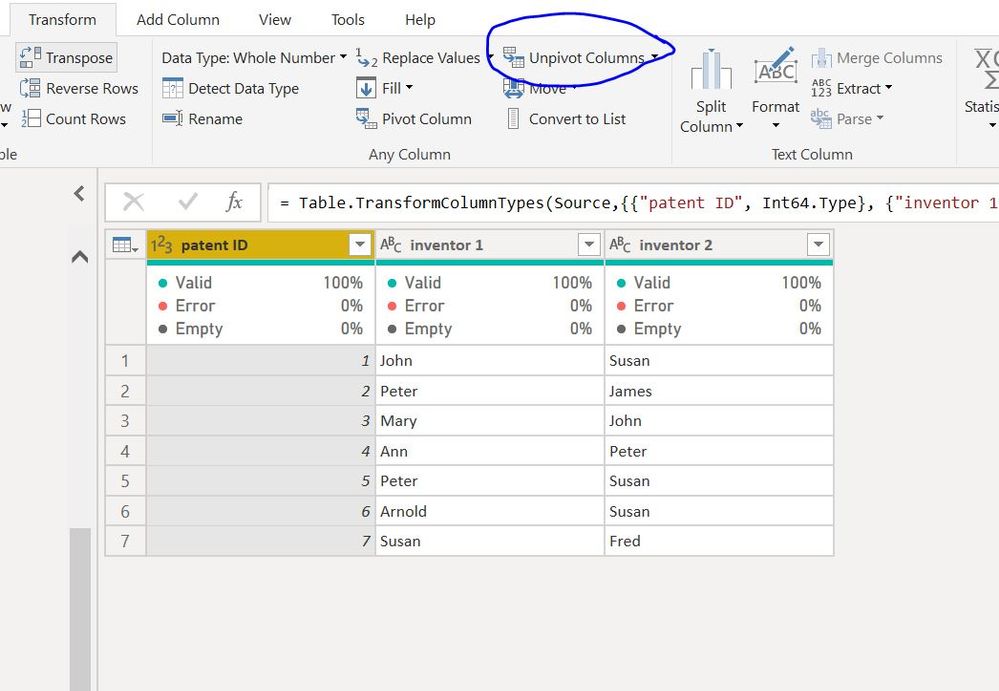
Task: Open table options menu at grid corner
Action: coord(125,245)
